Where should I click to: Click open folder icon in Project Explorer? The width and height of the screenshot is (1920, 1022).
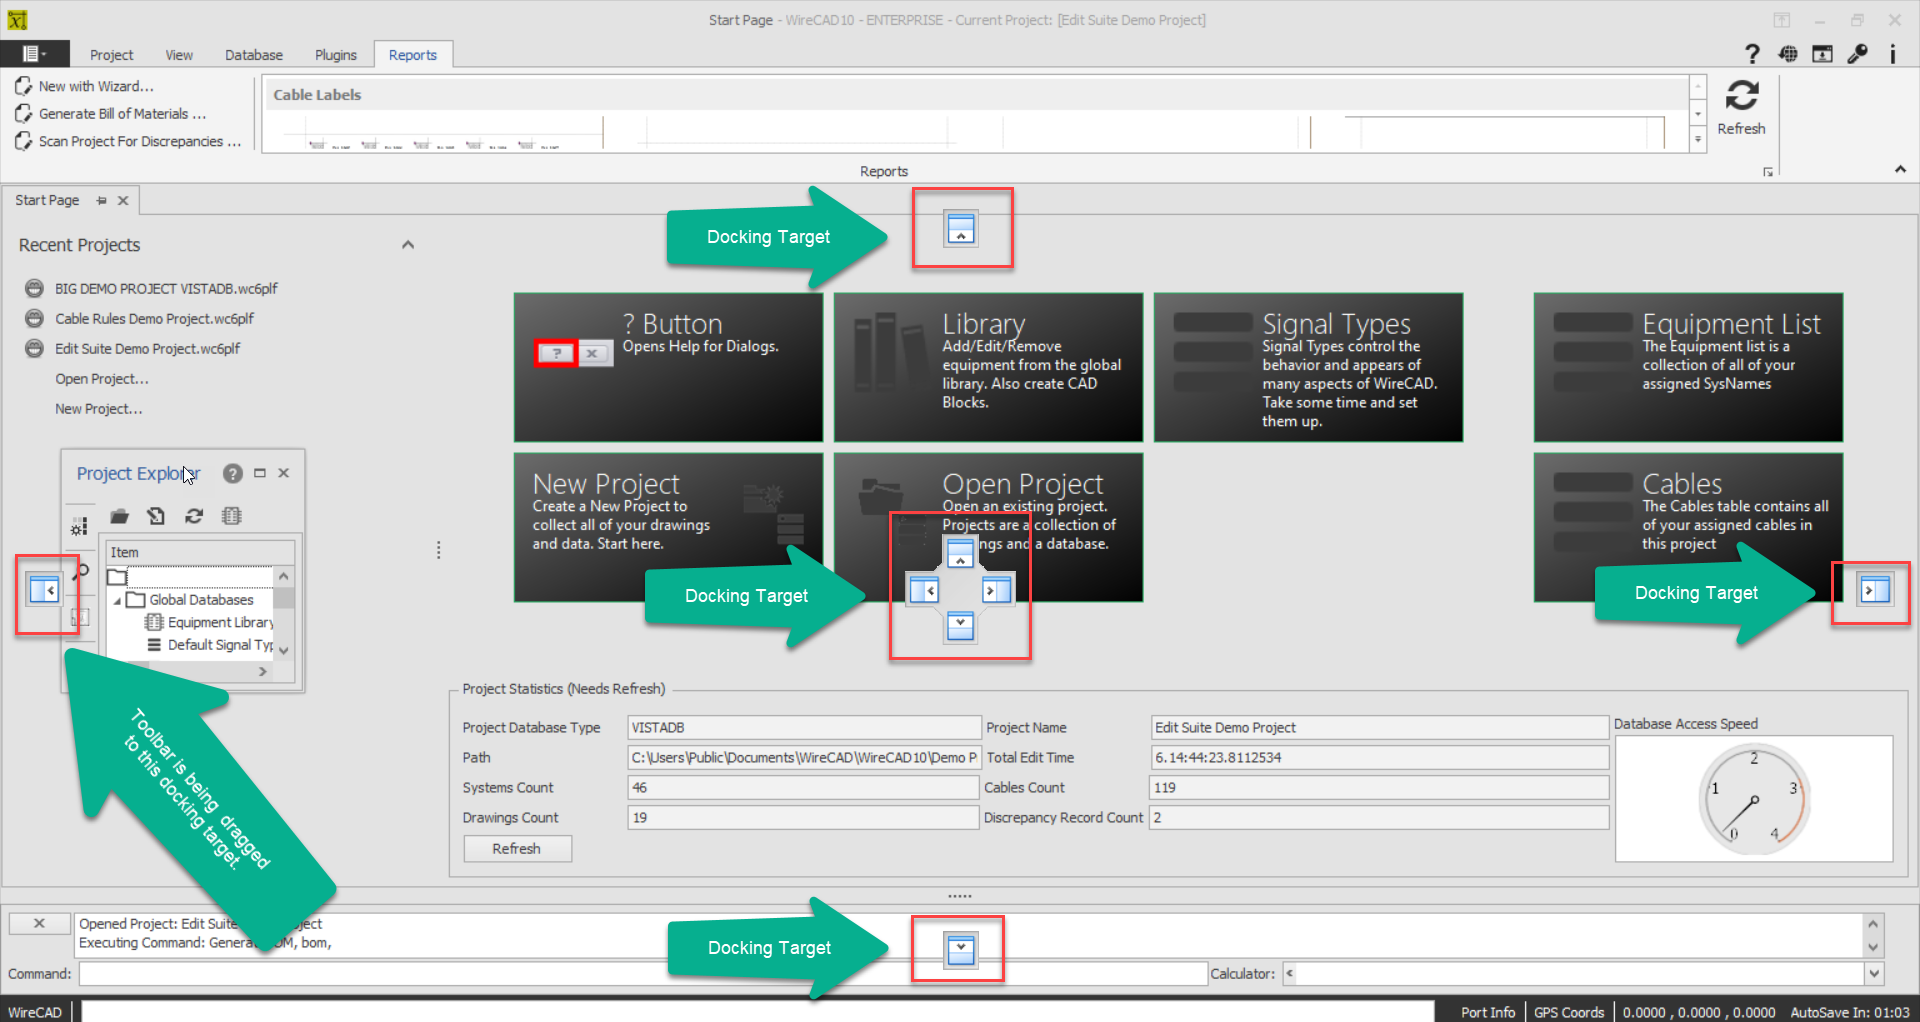[x=120, y=516]
